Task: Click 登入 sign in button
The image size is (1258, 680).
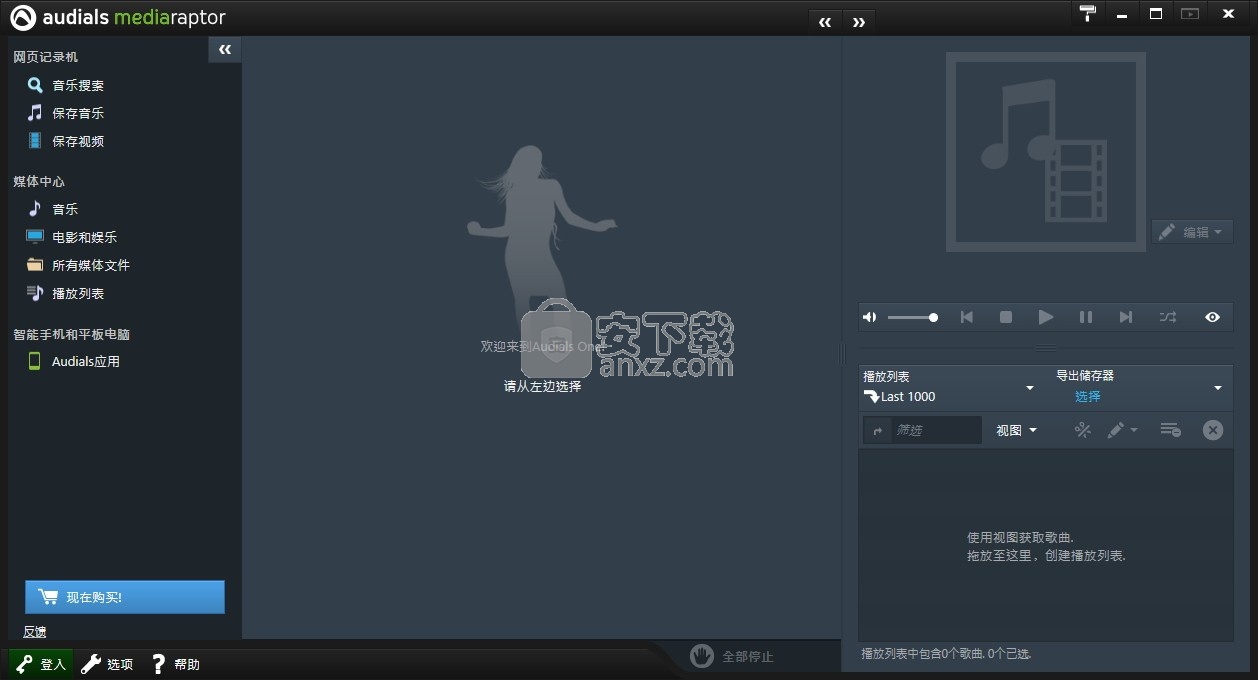Action: (x=41, y=664)
